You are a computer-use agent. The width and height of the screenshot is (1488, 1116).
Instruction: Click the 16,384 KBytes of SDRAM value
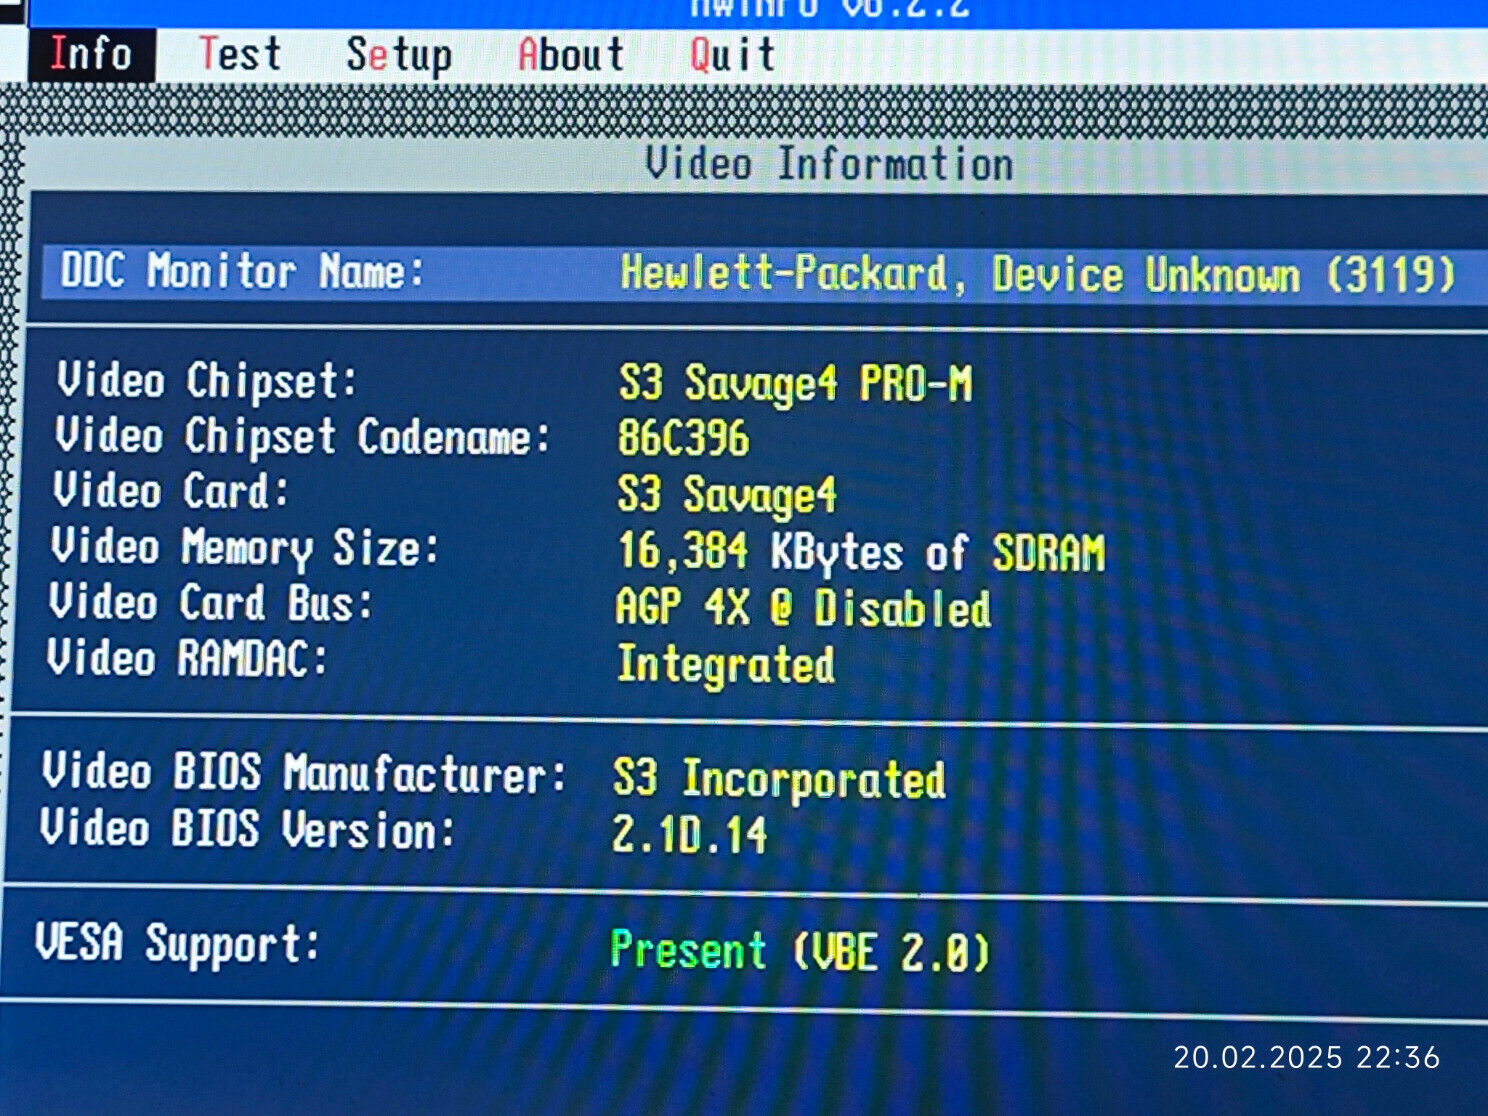(x=861, y=552)
